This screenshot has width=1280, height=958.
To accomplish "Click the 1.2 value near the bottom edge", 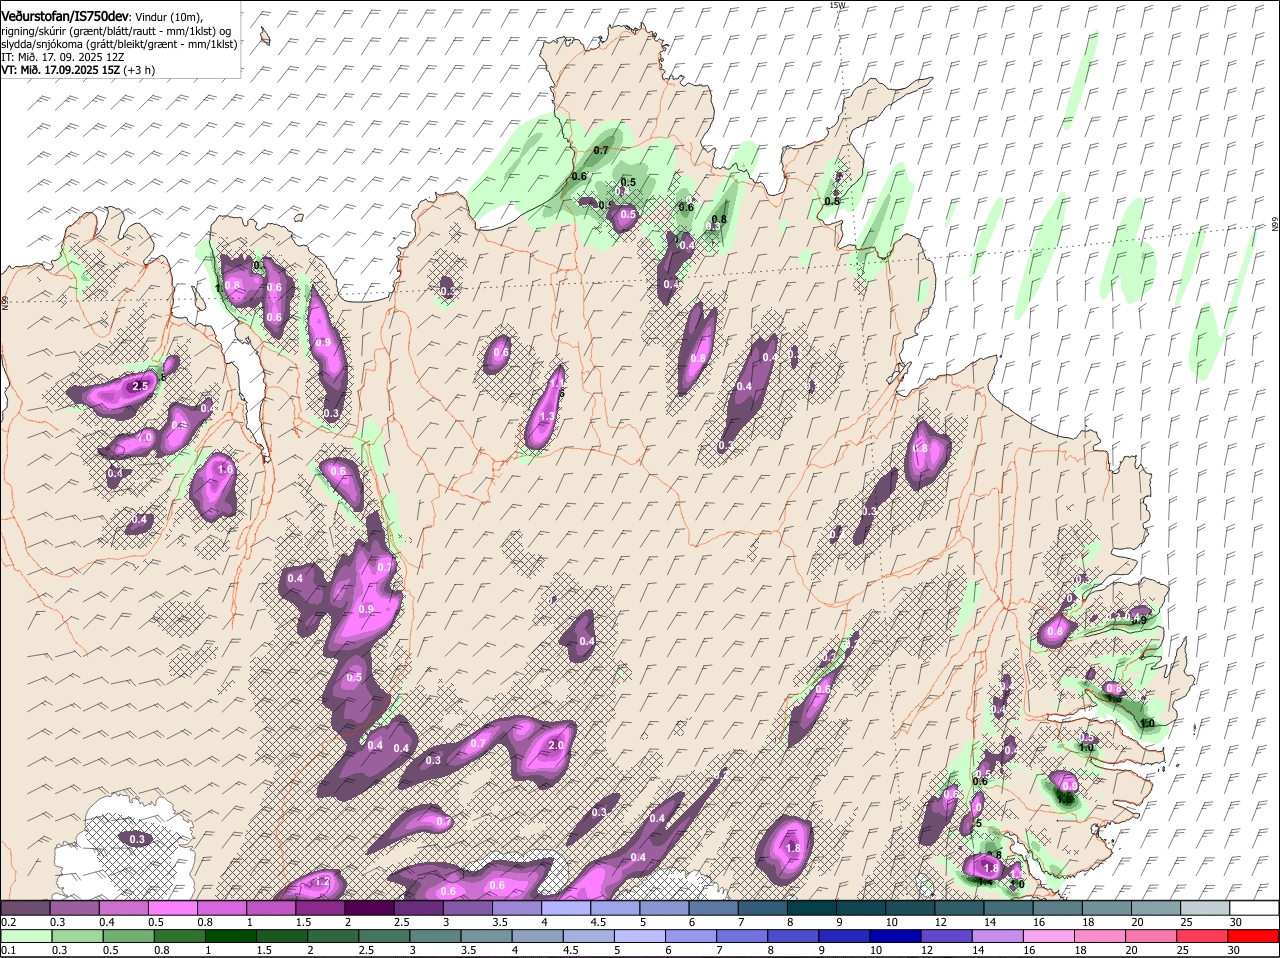I will [322, 882].
